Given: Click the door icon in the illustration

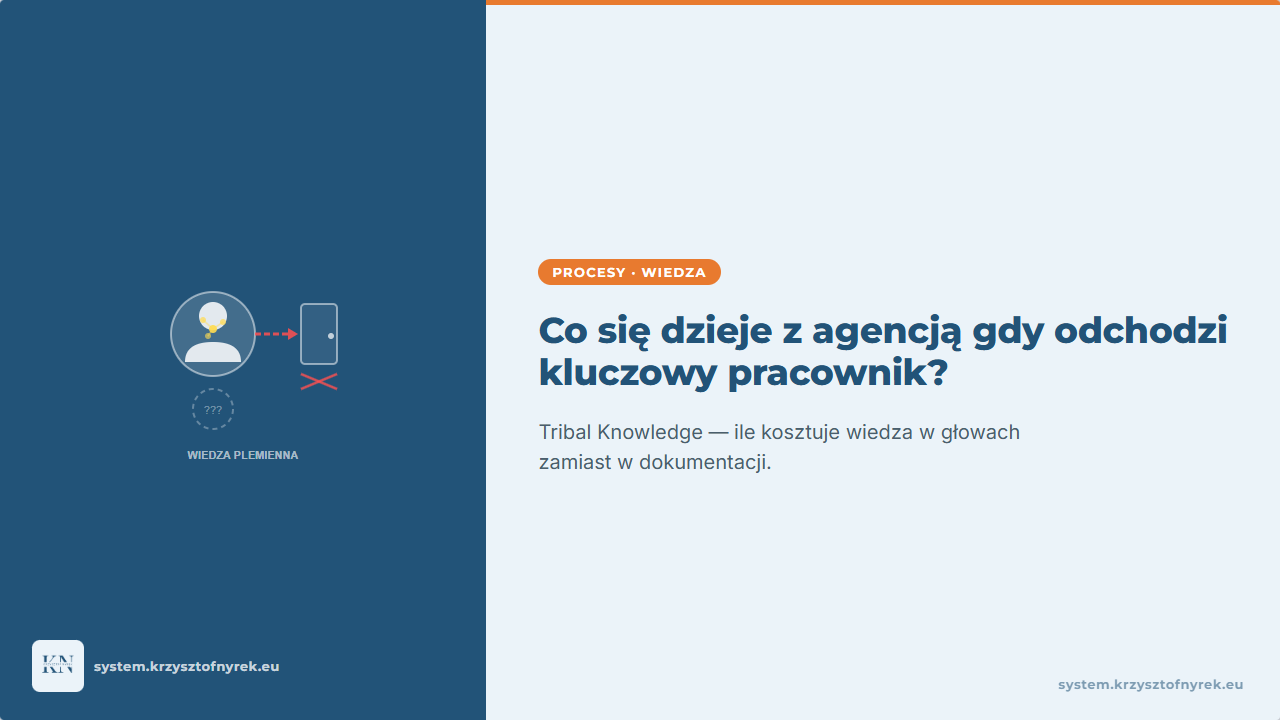Looking at the screenshot, I should pos(319,334).
